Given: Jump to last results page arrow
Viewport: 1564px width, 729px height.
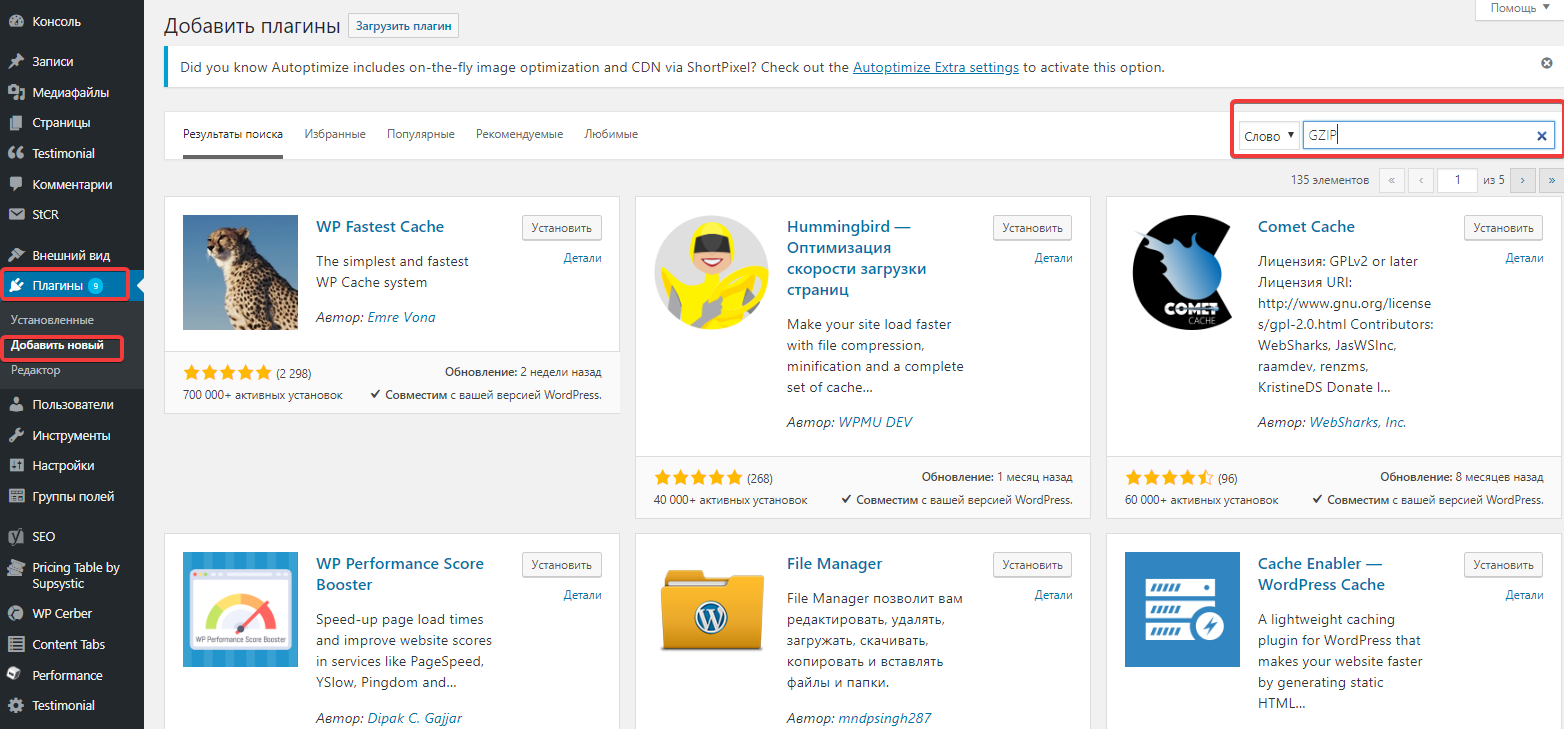Looking at the screenshot, I should coord(1552,180).
